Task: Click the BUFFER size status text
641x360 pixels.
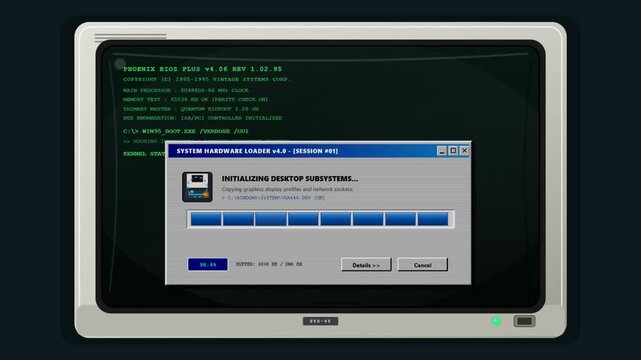Action: pos(269,264)
